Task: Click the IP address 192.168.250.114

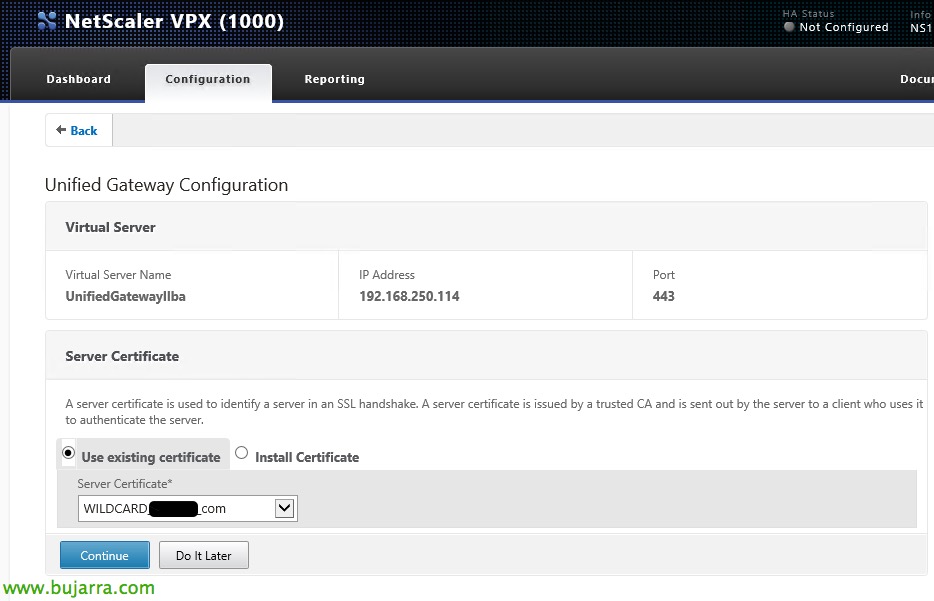Action: coord(409,296)
